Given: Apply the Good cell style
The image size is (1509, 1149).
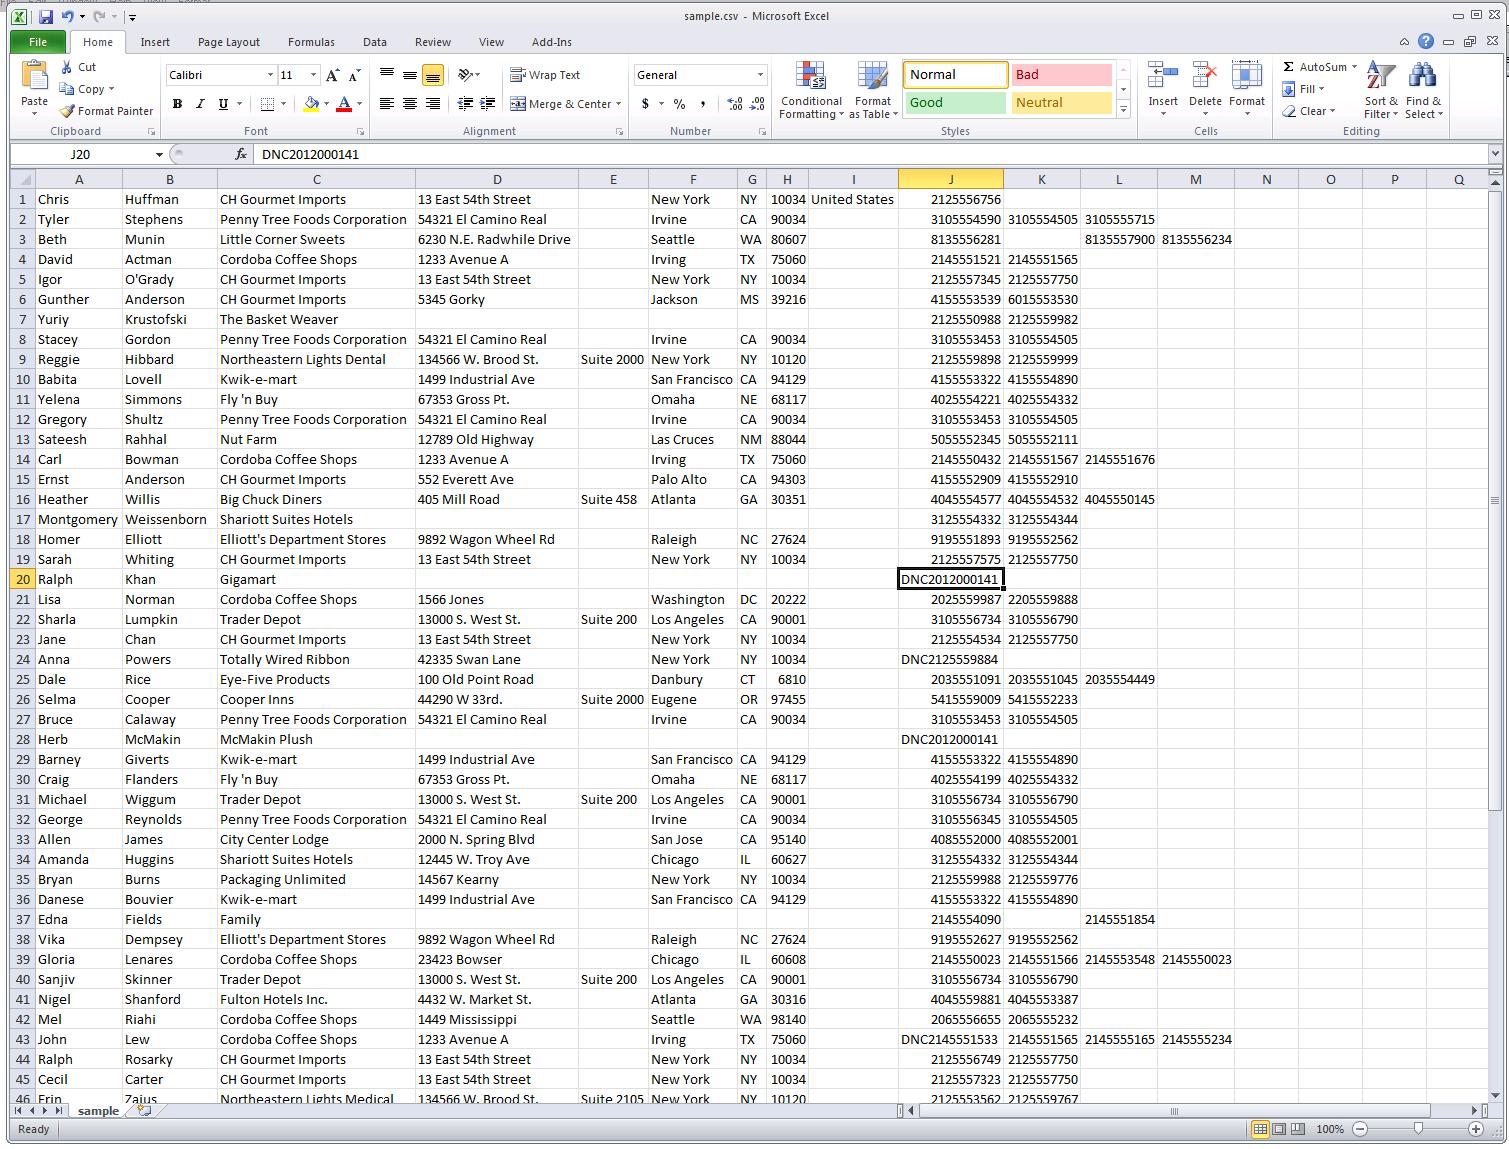Looking at the screenshot, I should click(x=955, y=102).
